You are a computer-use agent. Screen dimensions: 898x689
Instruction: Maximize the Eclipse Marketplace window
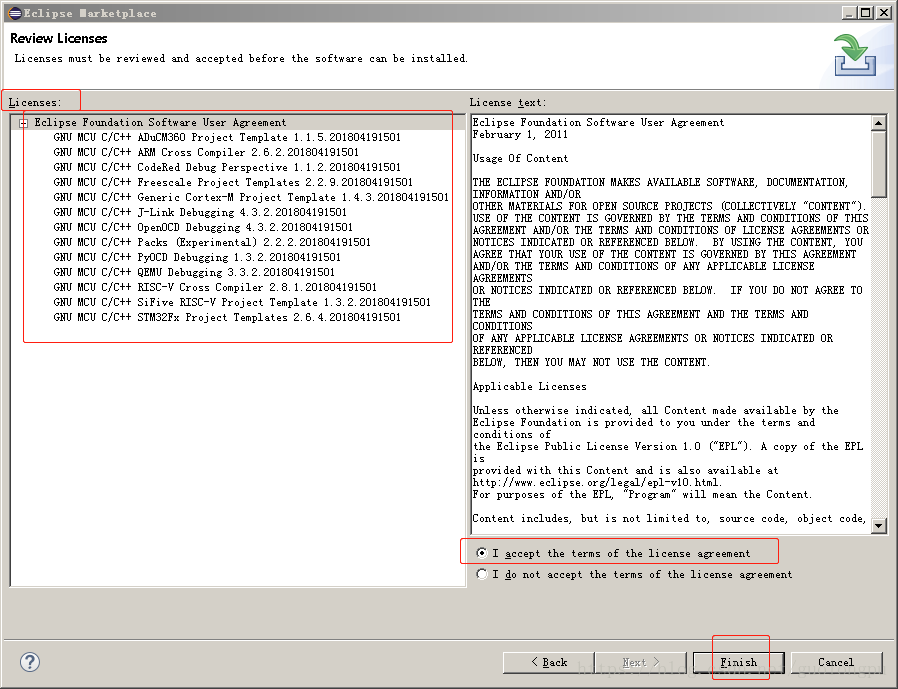click(x=866, y=13)
